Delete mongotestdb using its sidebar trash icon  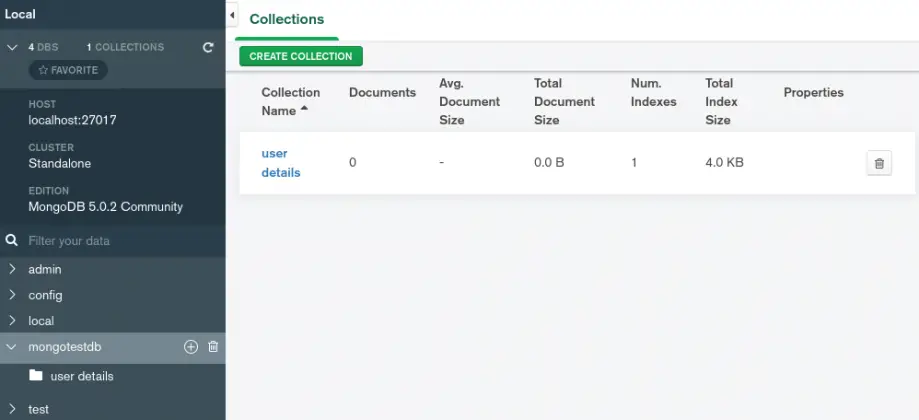(x=212, y=347)
